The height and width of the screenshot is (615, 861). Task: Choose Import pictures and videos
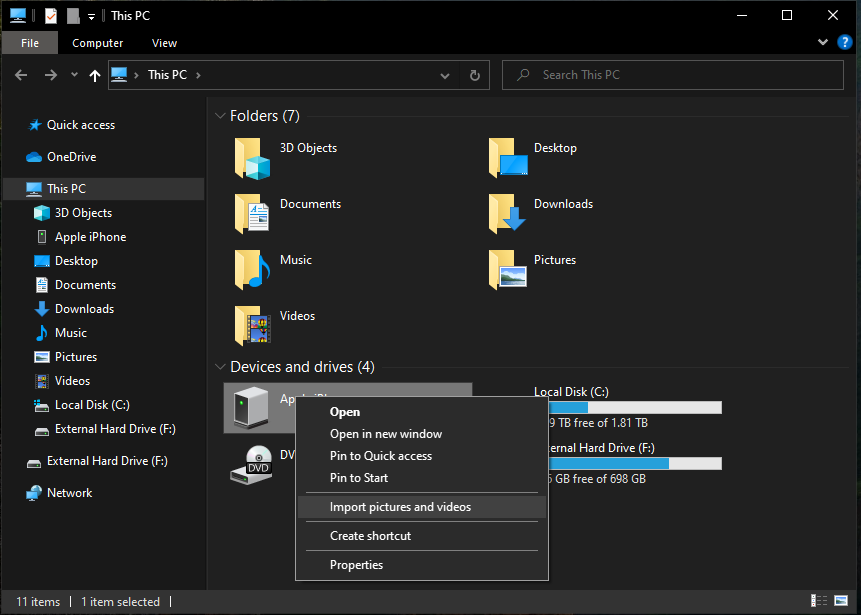(x=400, y=507)
